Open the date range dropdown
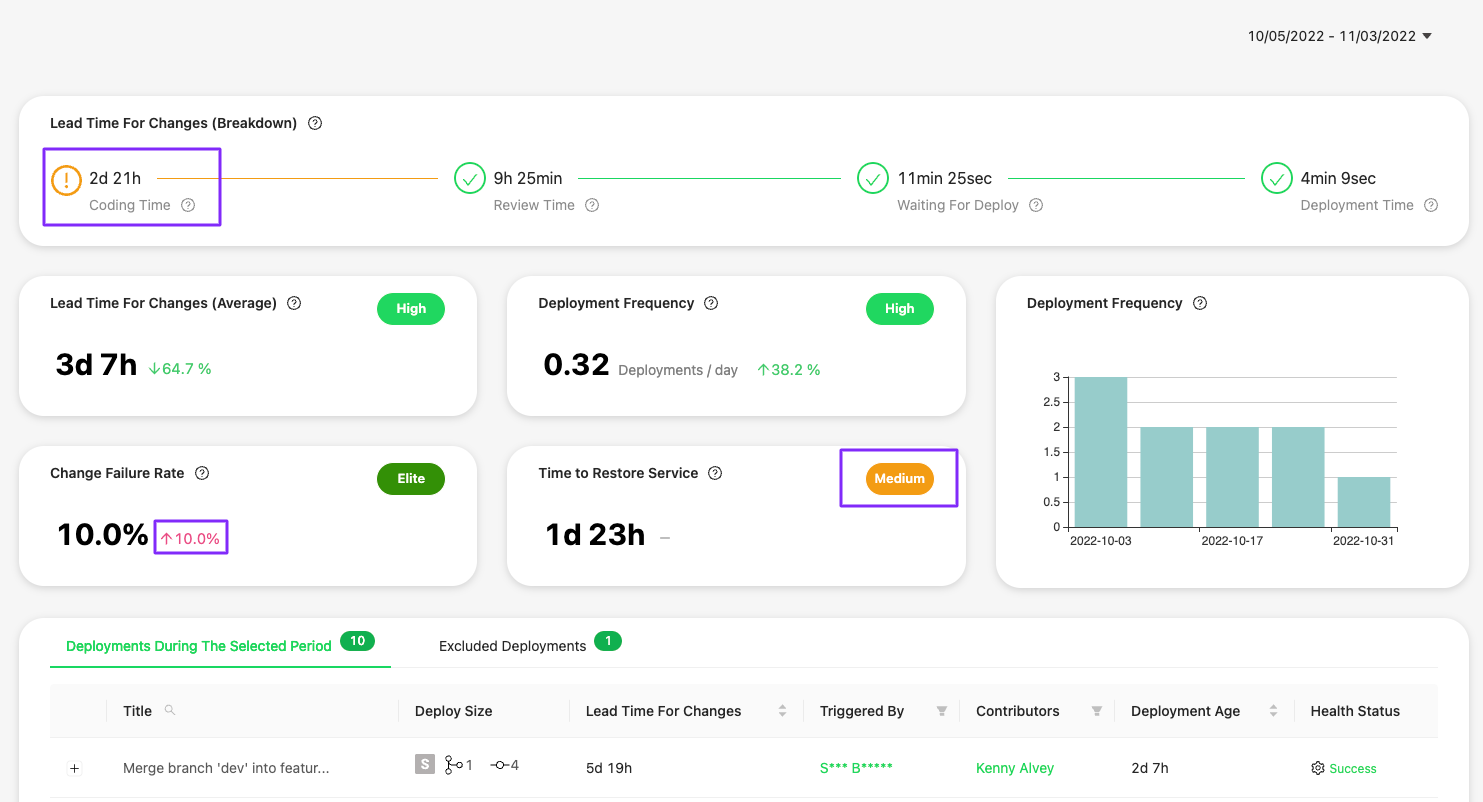 1340,36
